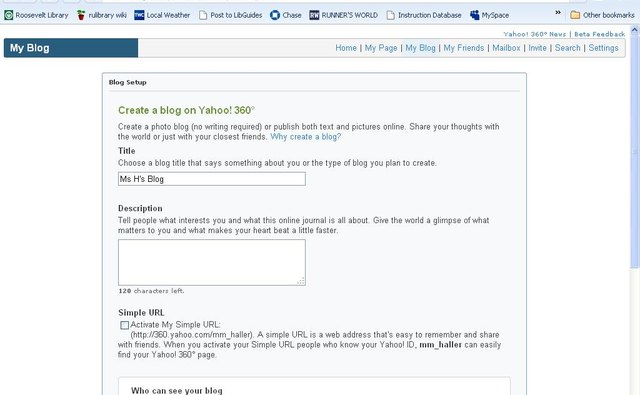Click the Instruction Database bookmark label
This screenshot has height=395, width=640.
pos(429,16)
